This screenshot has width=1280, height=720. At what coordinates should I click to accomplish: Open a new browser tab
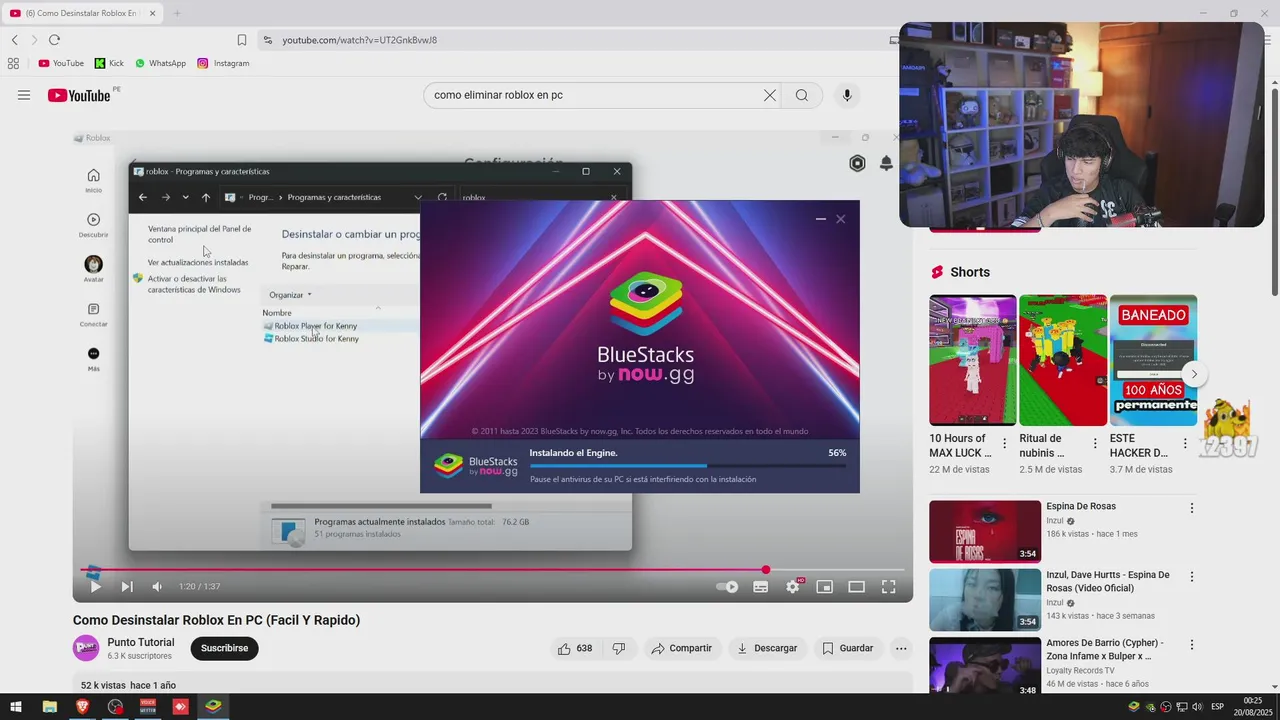pos(177,13)
